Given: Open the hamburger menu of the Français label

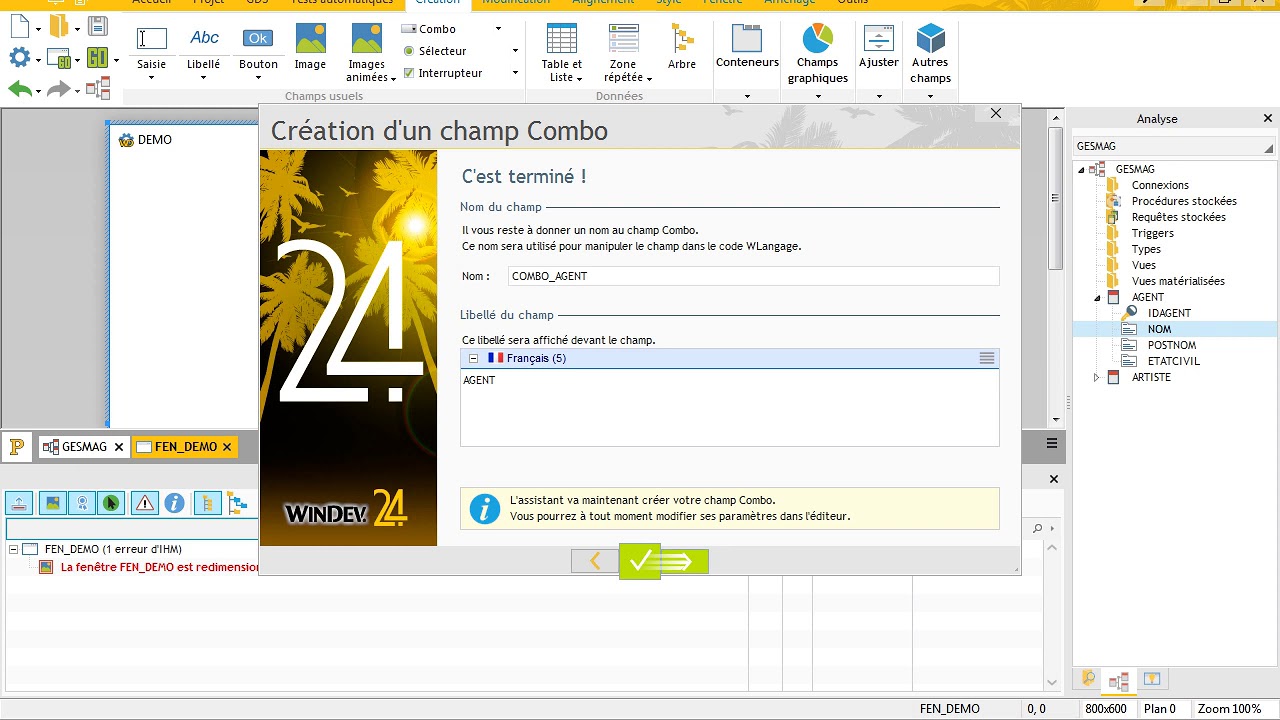Looking at the screenshot, I should [987, 358].
